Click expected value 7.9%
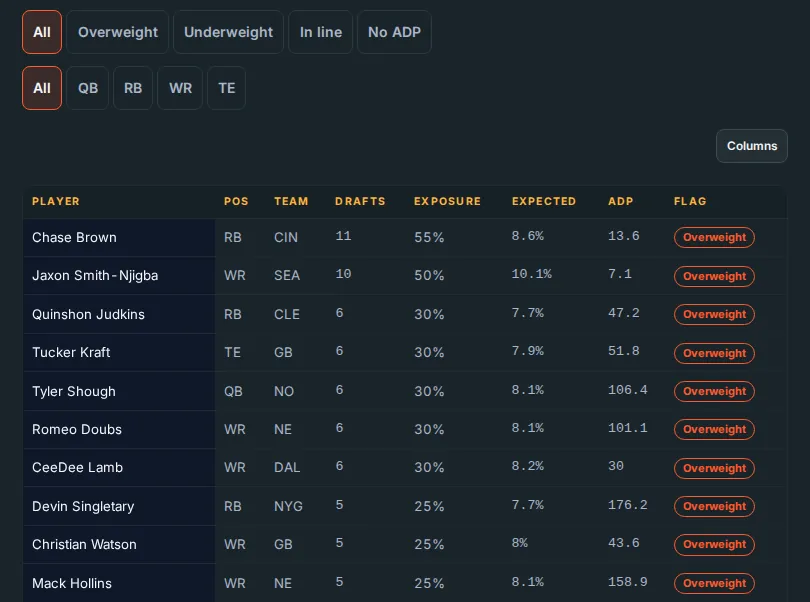 (x=527, y=351)
